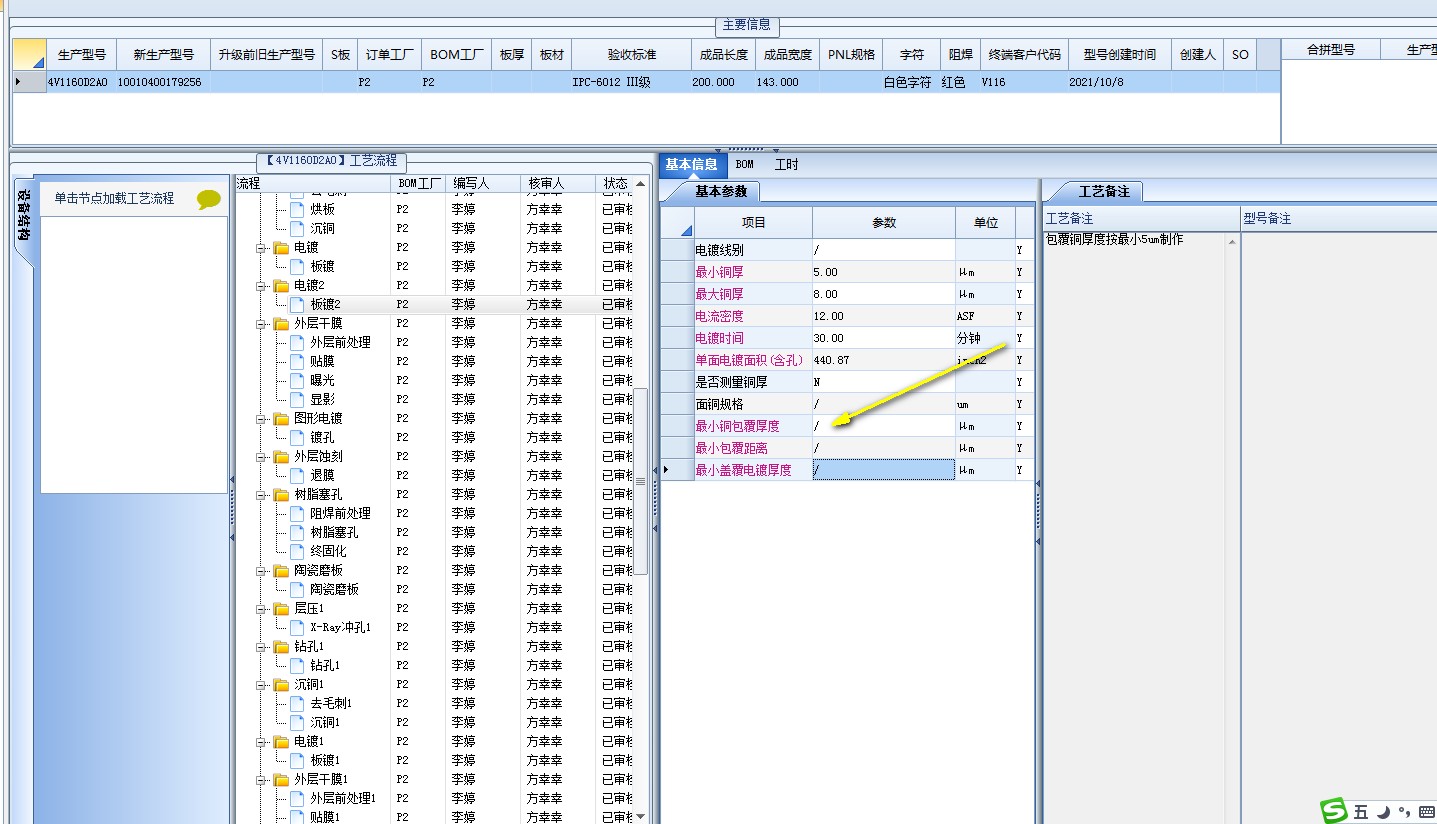Select the 贴膜 tree item under 外层干膜

(x=322, y=362)
